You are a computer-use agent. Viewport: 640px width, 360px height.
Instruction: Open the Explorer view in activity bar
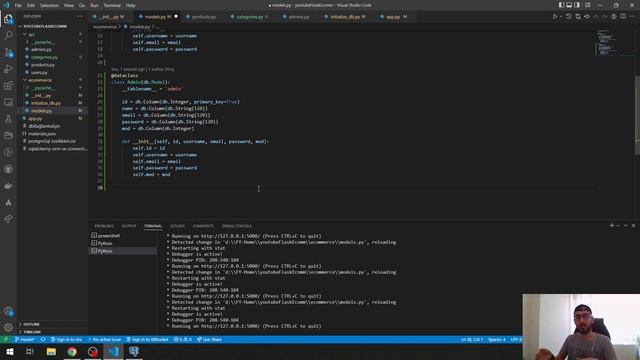click(8, 19)
